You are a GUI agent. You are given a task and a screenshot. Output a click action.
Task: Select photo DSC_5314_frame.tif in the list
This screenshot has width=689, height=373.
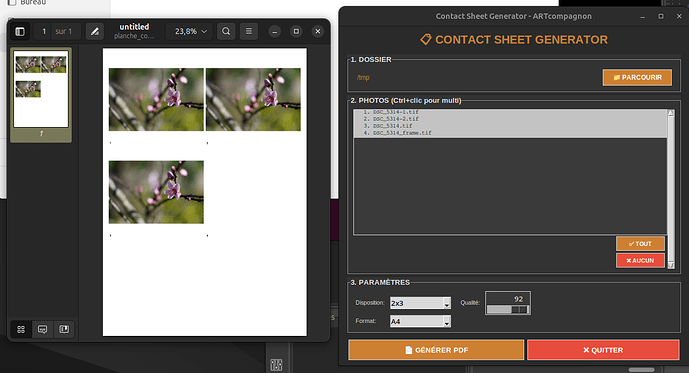(510, 133)
